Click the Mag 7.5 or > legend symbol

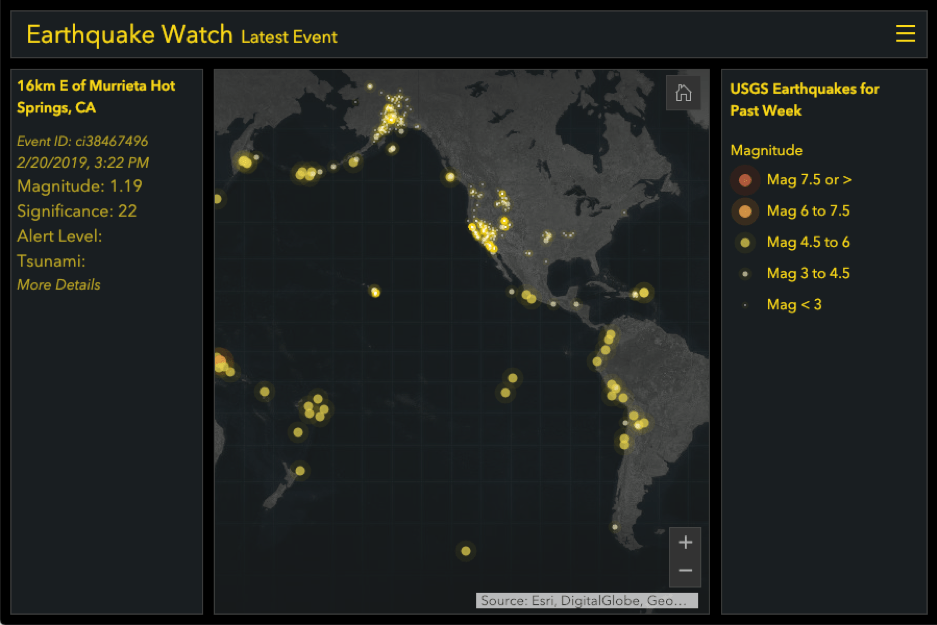click(745, 180)
